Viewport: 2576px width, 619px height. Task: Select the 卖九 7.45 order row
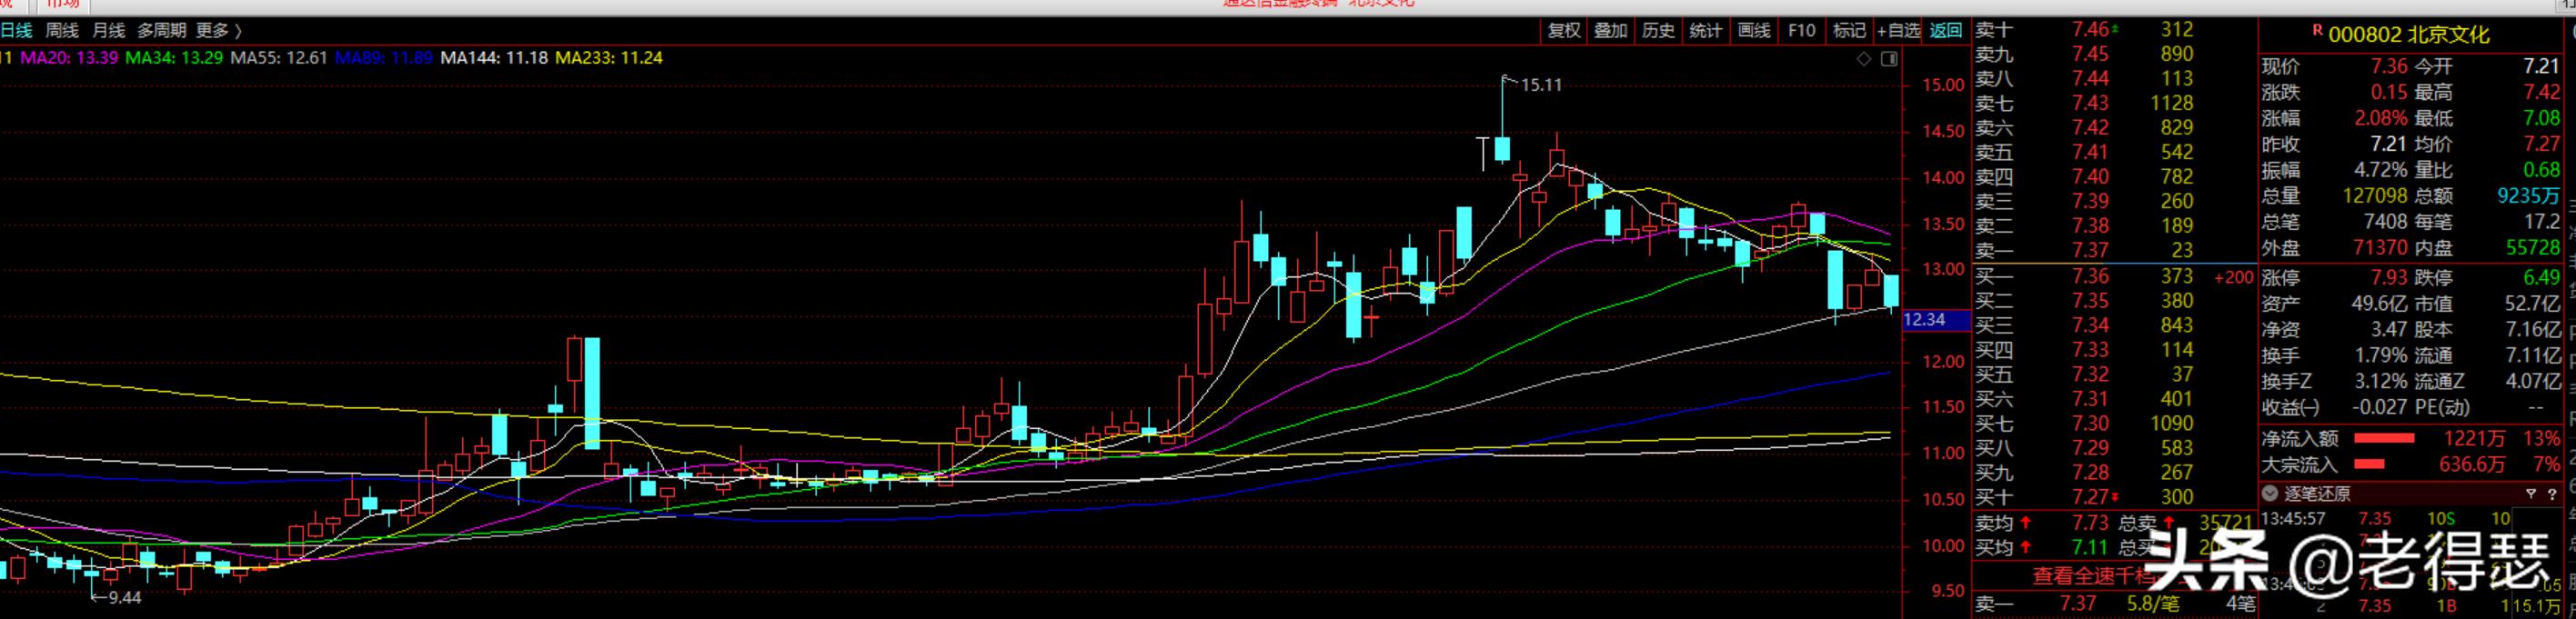tap(2113, 54)
